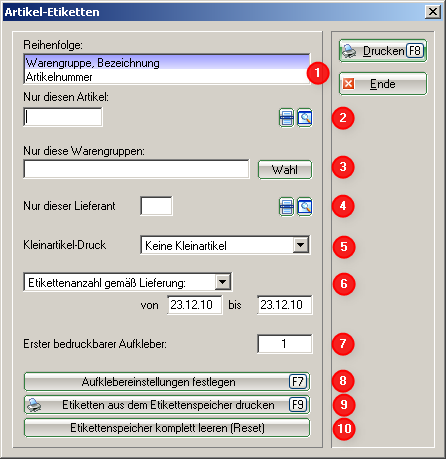This screenshot has width=446, height=459.
Task: Click Keine Kleinartikel combo box
Action: coord(225,245)
